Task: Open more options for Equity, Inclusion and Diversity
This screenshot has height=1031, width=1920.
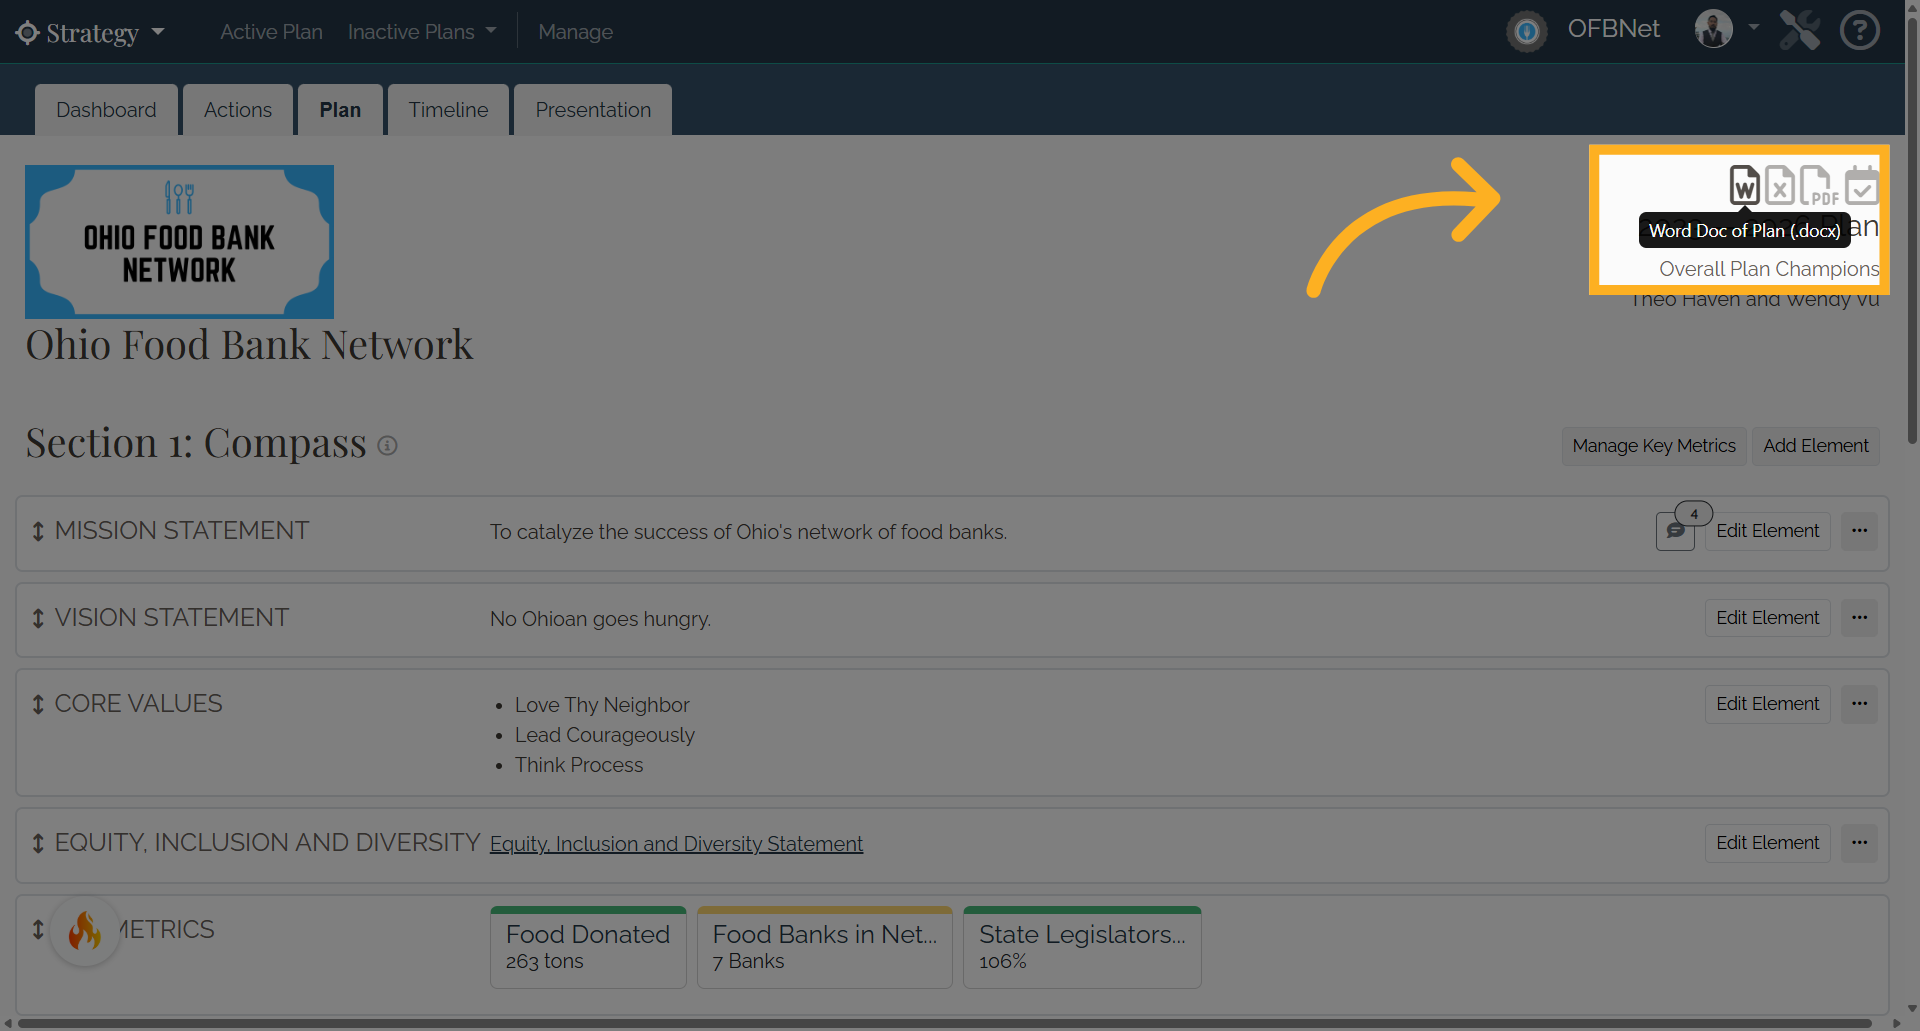Action: (x=1859, y=843)
